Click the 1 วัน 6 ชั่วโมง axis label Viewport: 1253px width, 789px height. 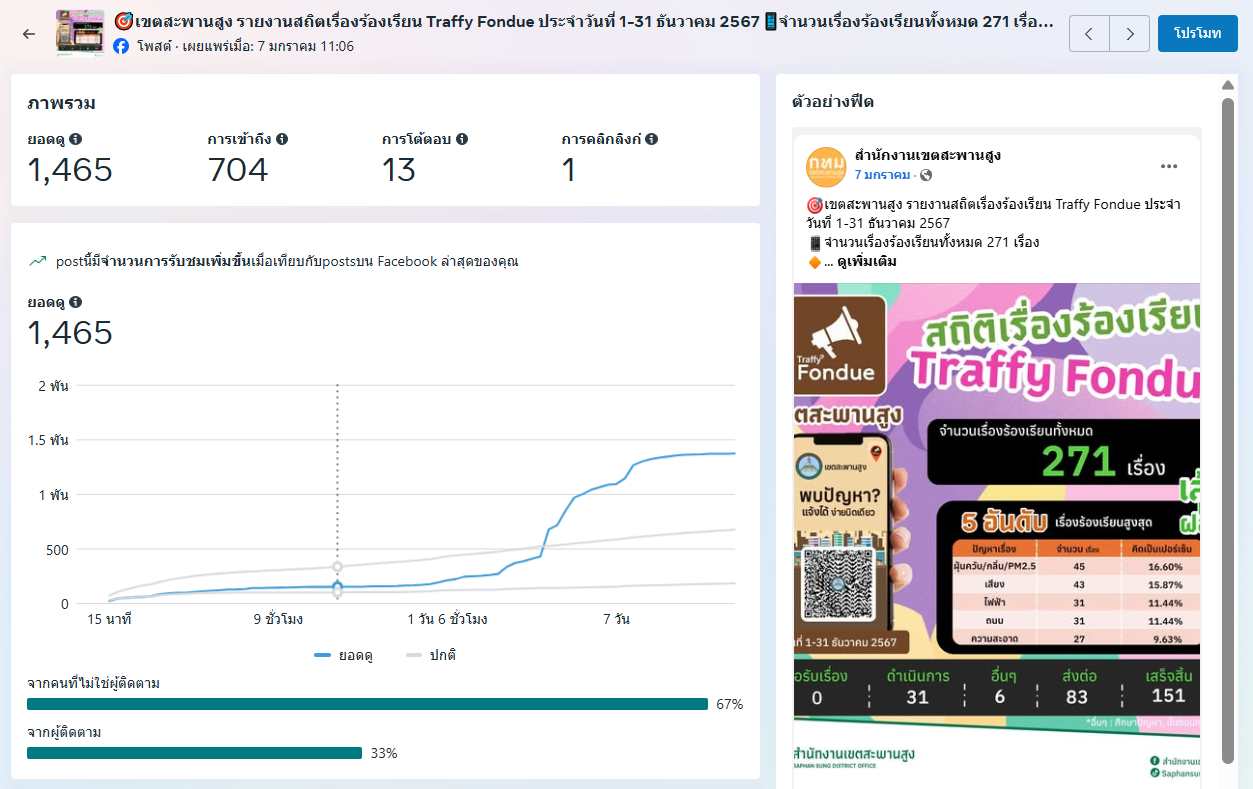coord(447,620)
